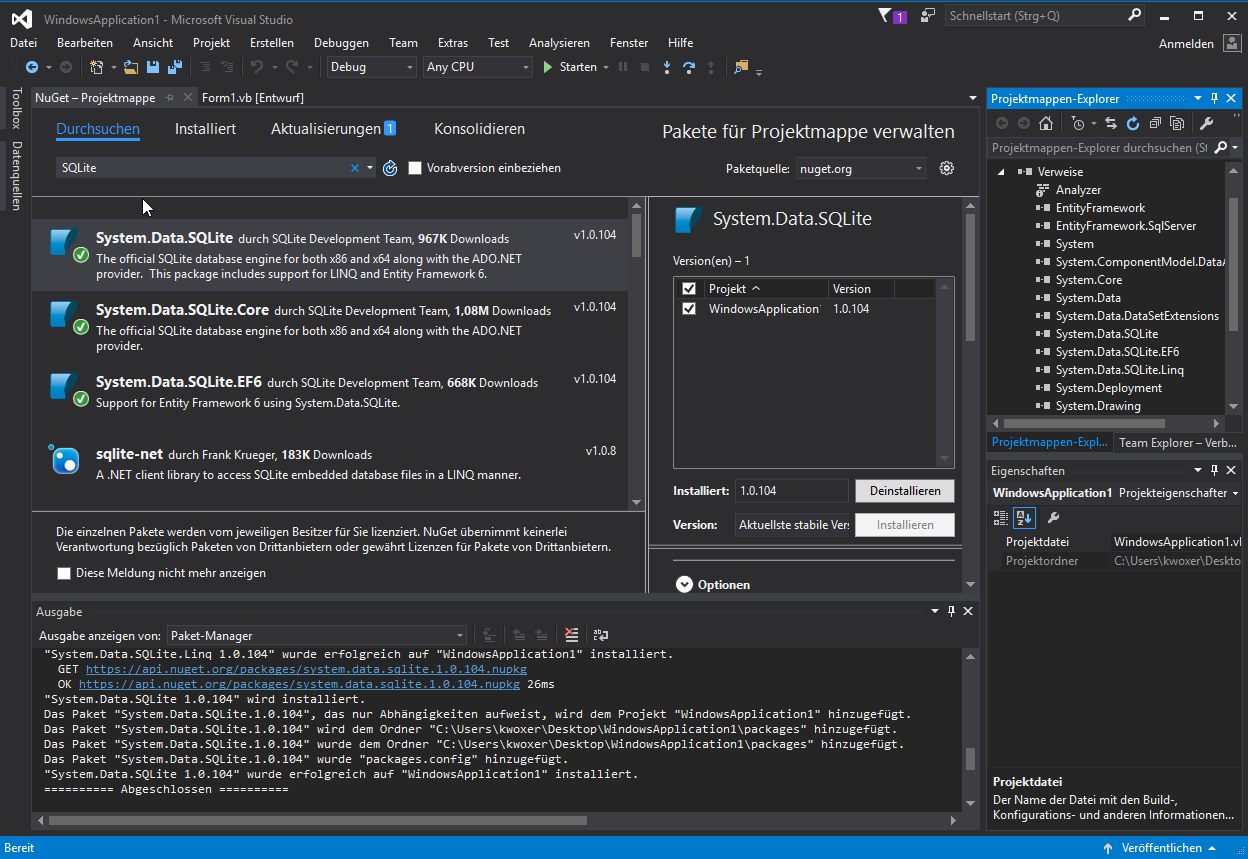This screenshot has width=1248, height=859.
Task: Click the Find in Files toolbar icon
Action: (x=741, y=67)
